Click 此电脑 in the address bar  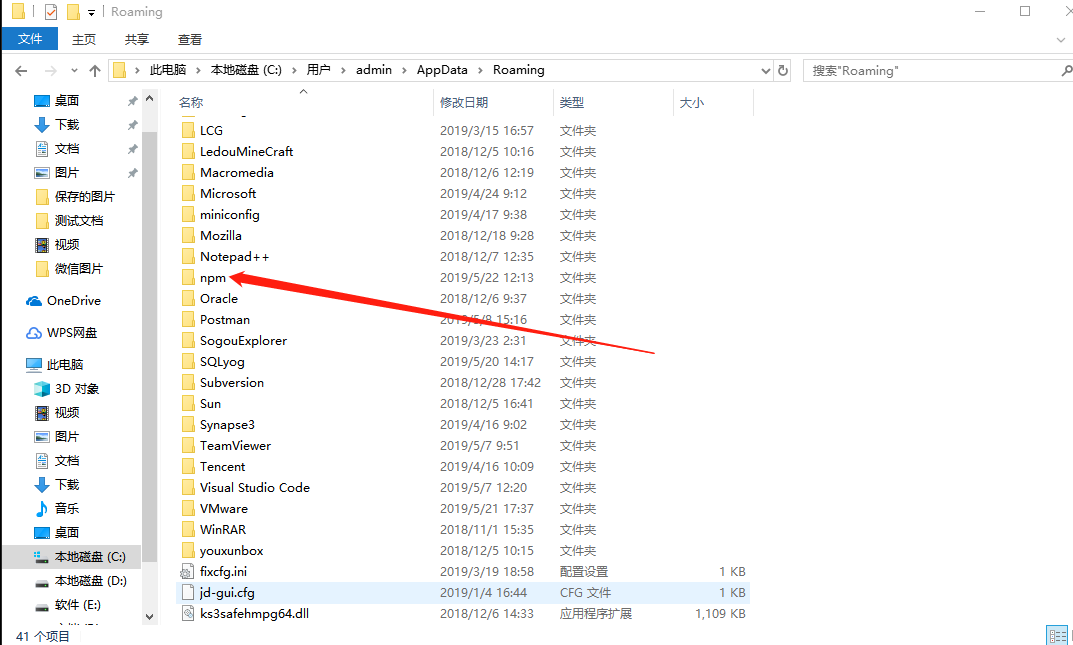[x=168, y=70]
